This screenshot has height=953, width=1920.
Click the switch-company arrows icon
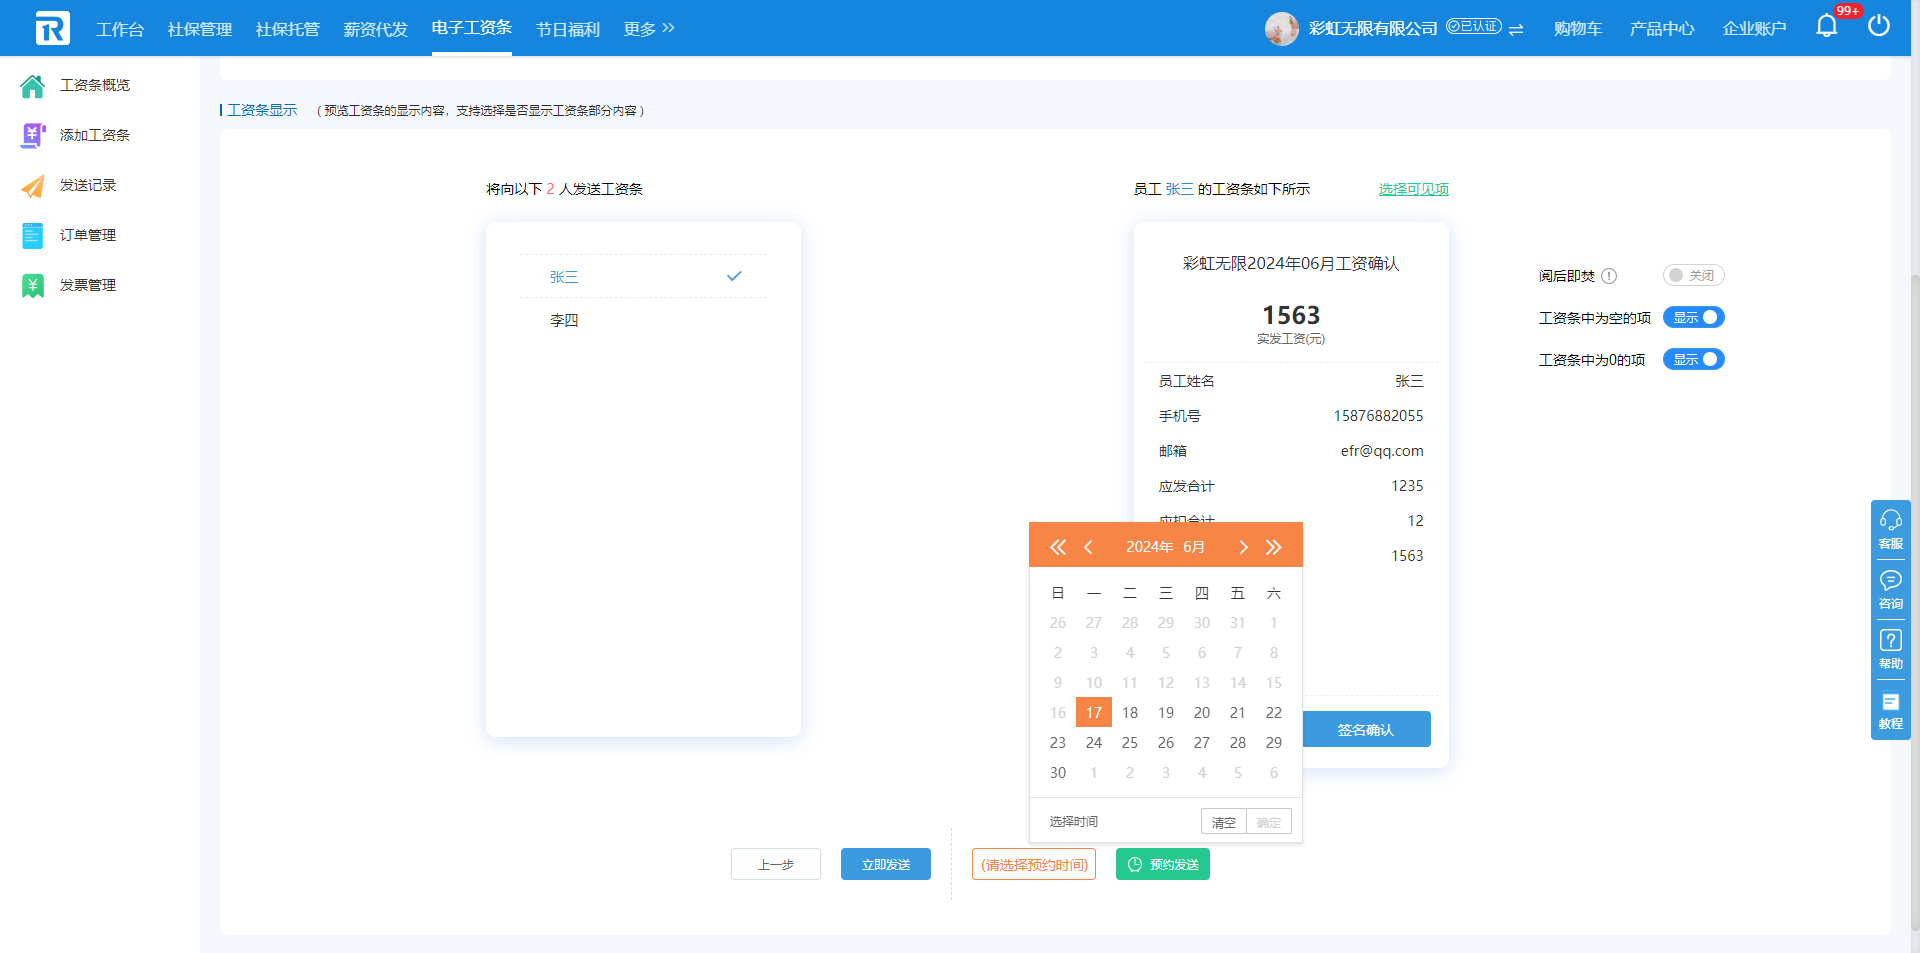pyautogui.click(x=1516, y=29)
